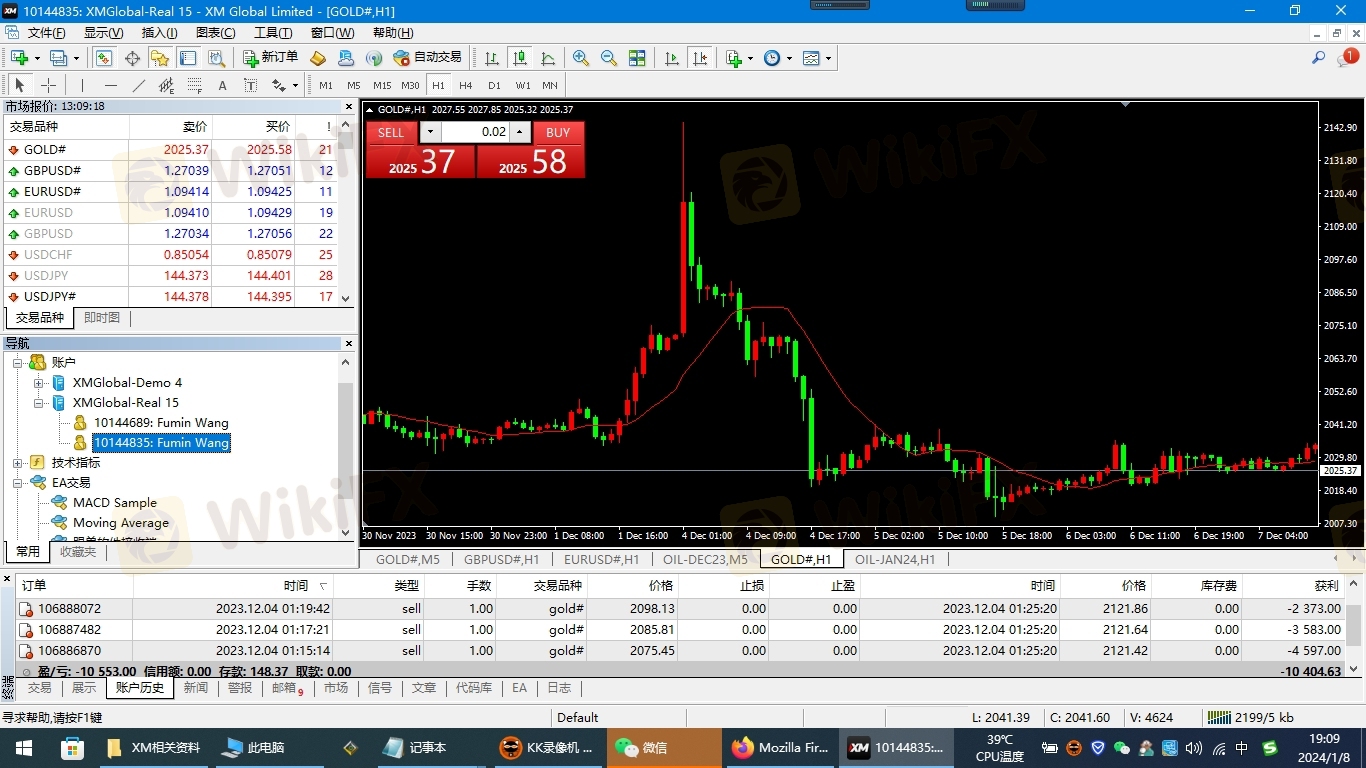Image resolution: width=1366 pixels, height=768 pixels.
Task: Open the 交易 terminal tab
Action: click(39, 688)
